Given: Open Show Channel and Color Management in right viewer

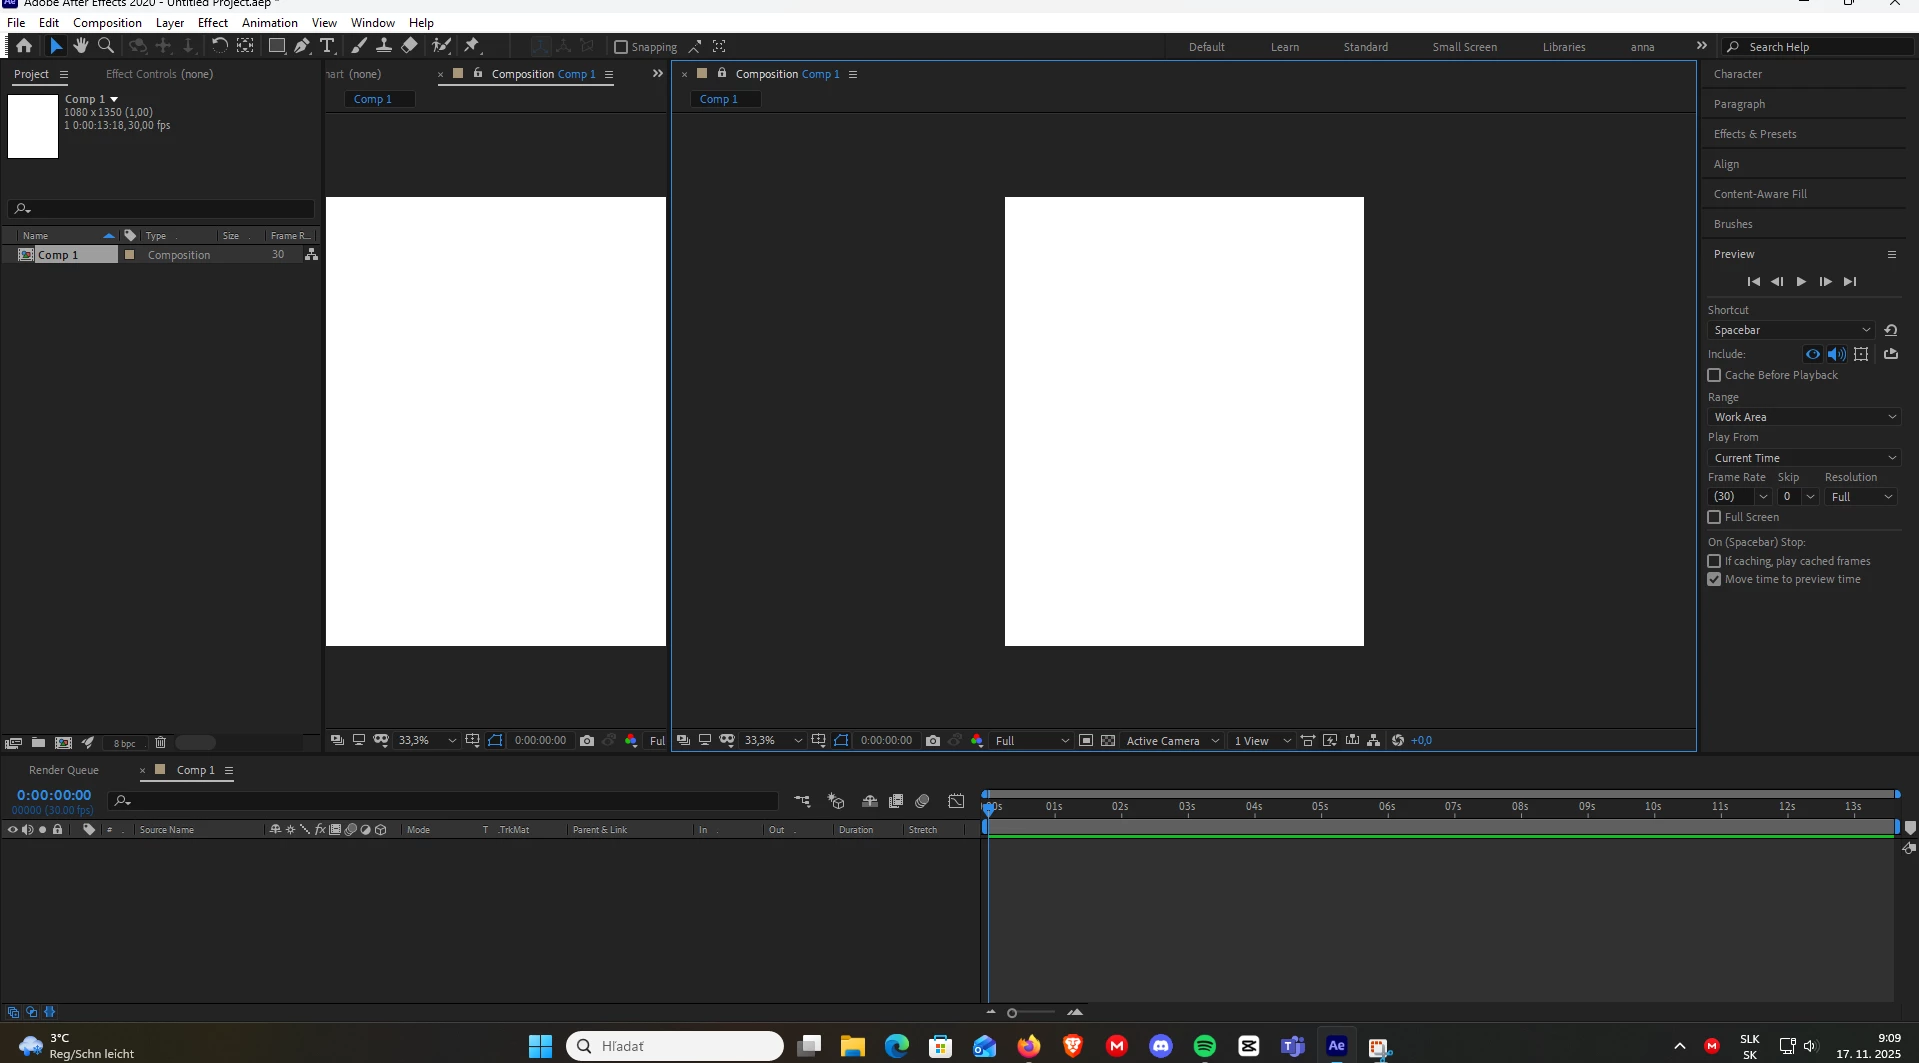Looking at the screenshot, I should point(977,741).
